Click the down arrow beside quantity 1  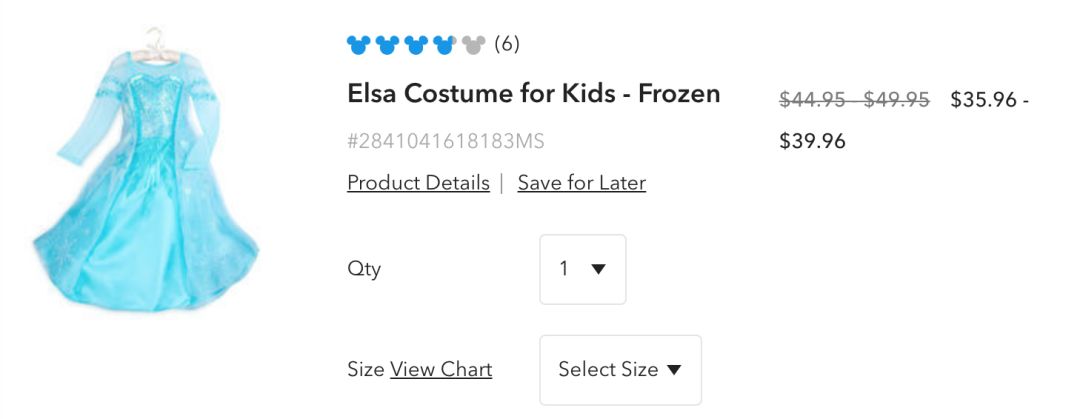click(x=598, y=269)
